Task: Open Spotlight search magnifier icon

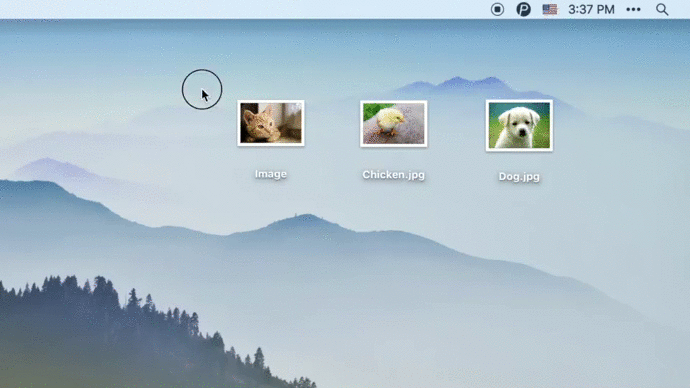Action: (x=662, y=9)
